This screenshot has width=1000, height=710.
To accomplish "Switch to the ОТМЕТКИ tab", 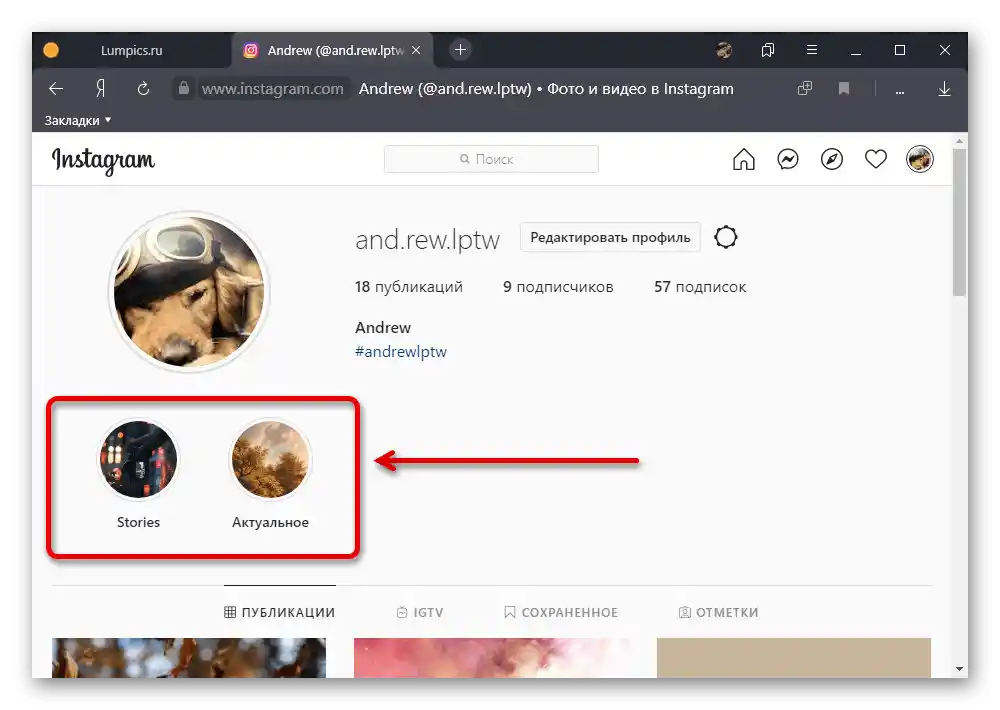I will [x=718, y=612].
